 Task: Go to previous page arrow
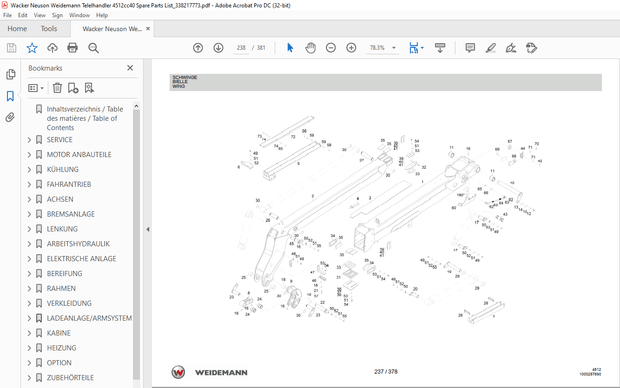click(198, 48)
